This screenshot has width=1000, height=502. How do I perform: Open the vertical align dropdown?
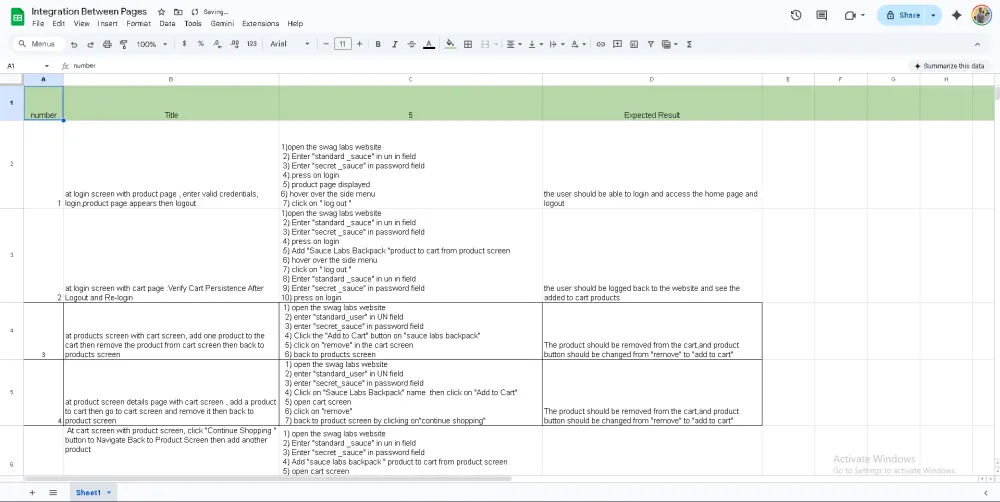click(x=535, y=44)
